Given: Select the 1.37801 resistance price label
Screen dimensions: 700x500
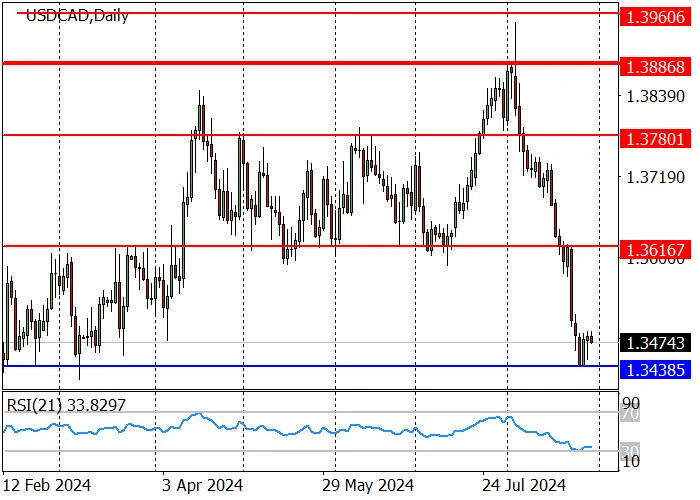Looking at the screenshot, I should pos(655,139).
